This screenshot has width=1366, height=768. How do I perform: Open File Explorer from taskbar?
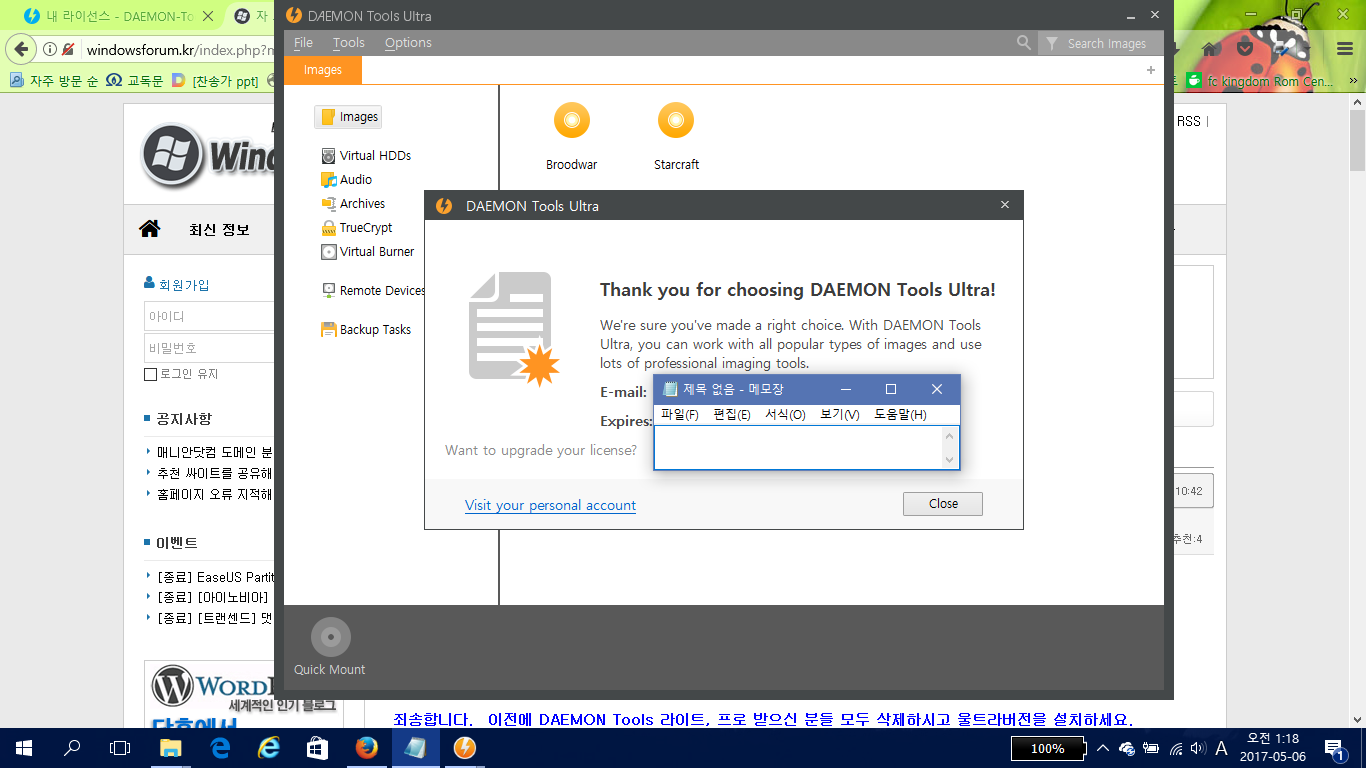click(x=172, y=748)
